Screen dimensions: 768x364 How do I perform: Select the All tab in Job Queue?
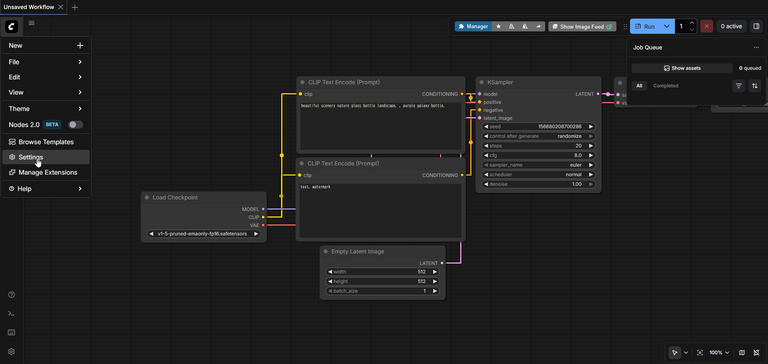click(x=639, y=86)
